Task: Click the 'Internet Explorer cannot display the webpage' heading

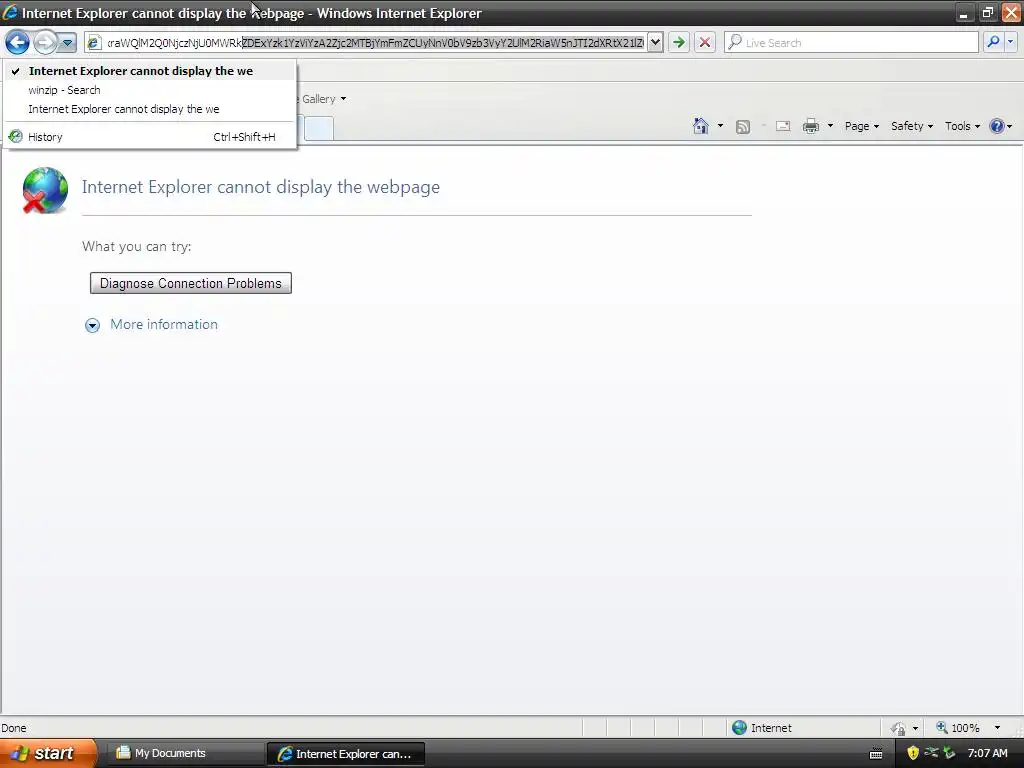Action: pyautogui.click(x=261, y=187)
